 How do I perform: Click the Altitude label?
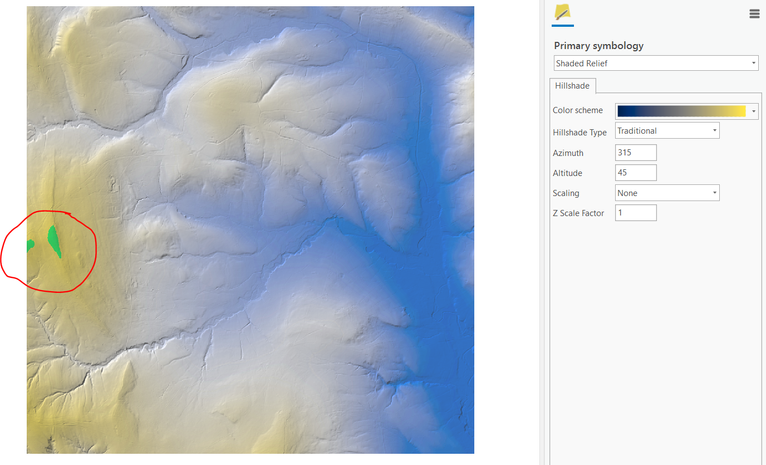567,173
